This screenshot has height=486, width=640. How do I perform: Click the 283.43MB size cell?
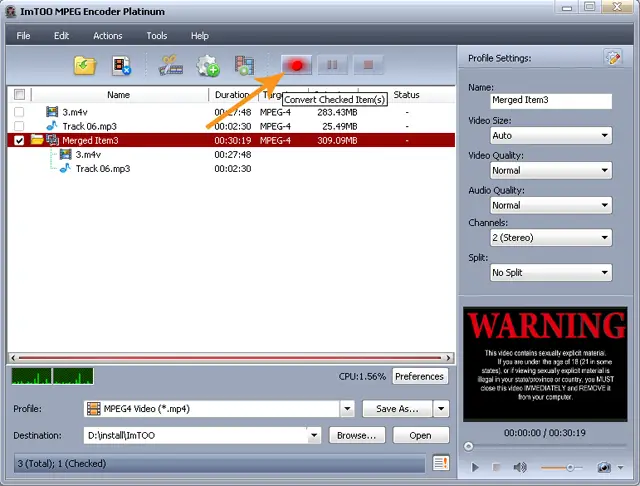click(337, 112)
